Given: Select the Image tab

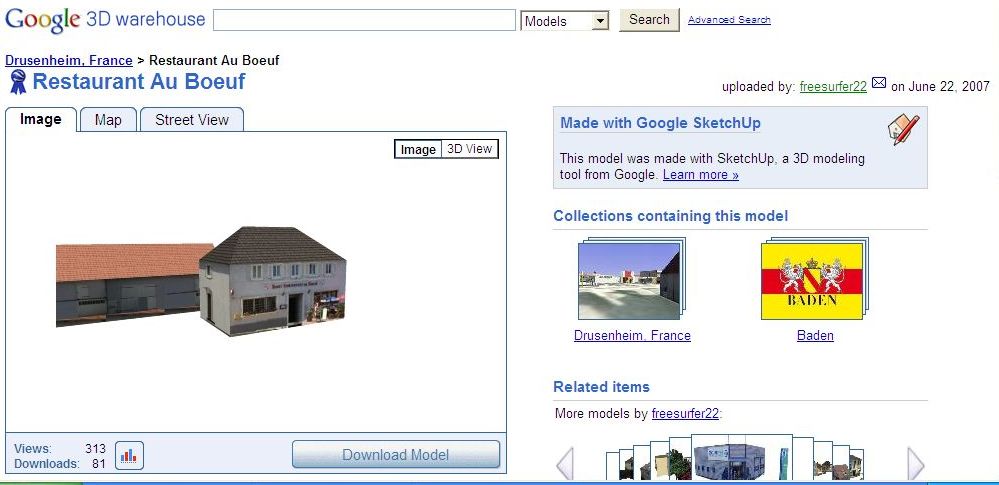Looking at the screenshot, I should [x=41, y=120].
